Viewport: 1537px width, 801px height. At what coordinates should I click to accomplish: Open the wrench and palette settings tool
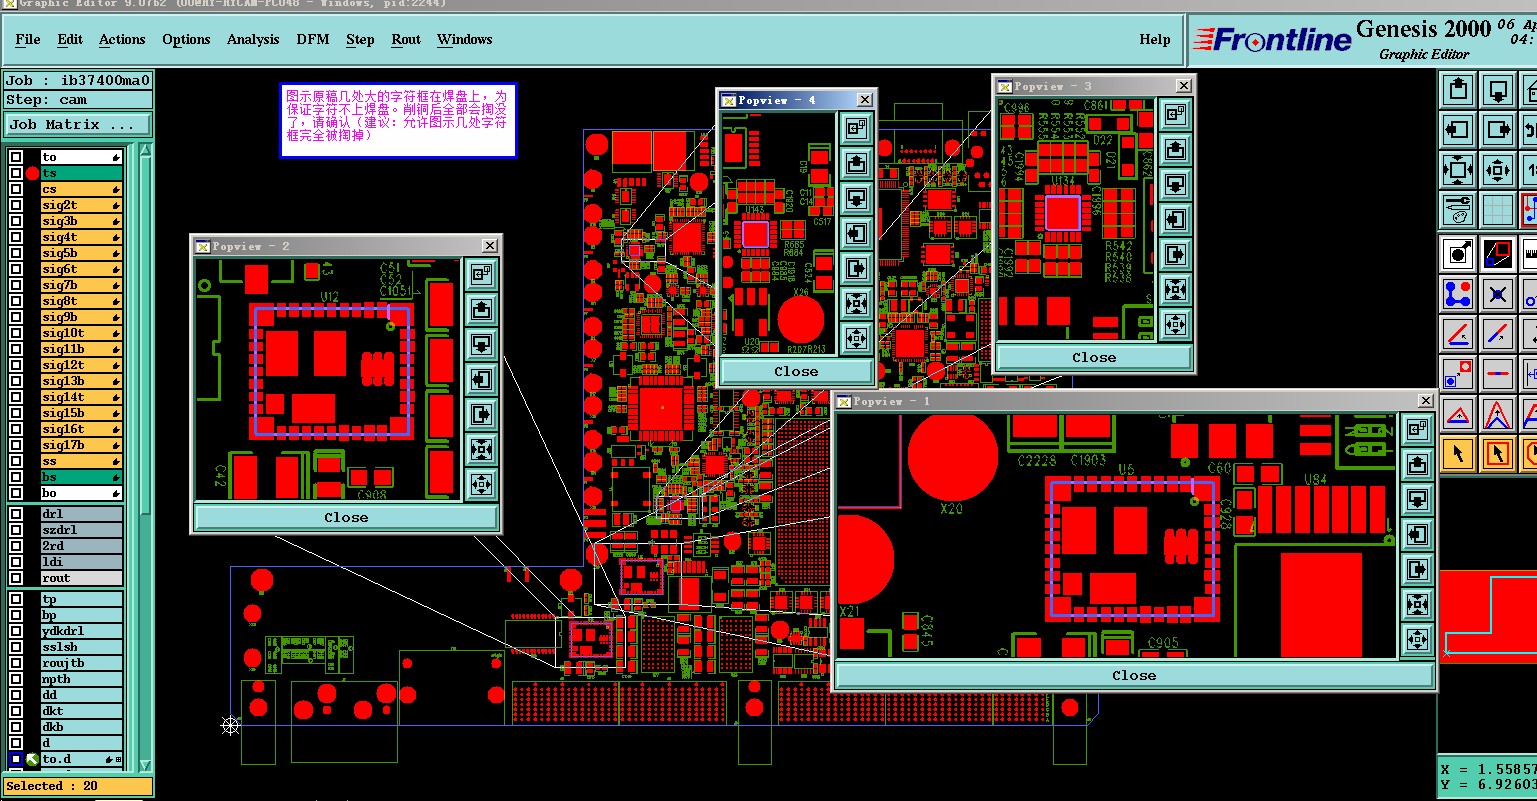[1458, 210]
